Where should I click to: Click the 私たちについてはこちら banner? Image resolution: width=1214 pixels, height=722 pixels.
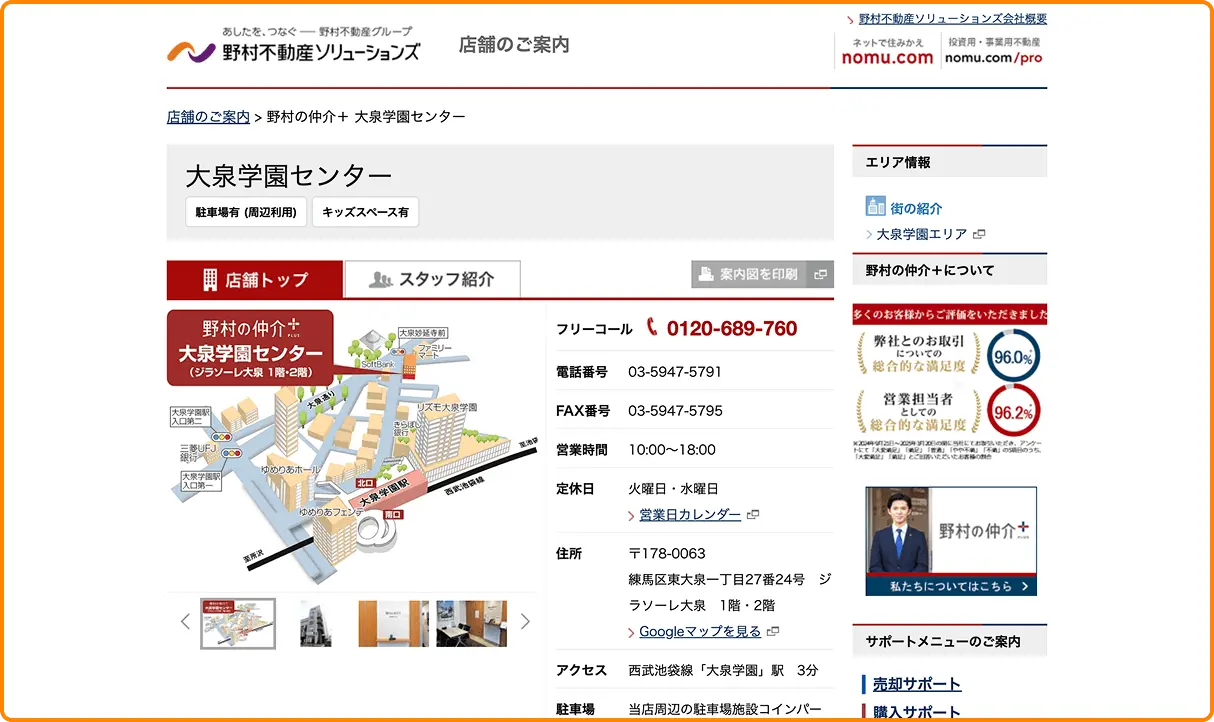pyautogui.click(x=950, y=585)
